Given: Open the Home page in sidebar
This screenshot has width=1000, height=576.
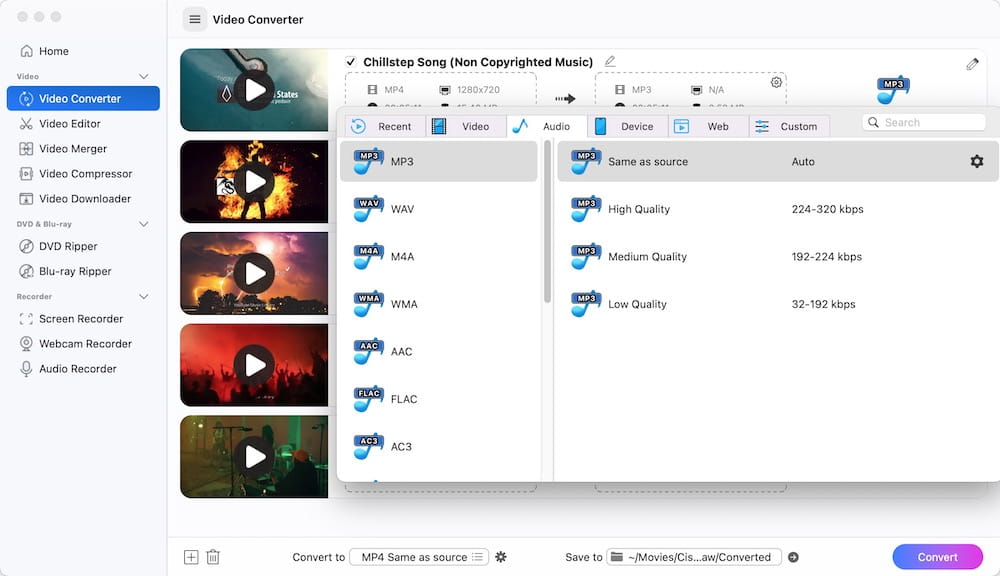Looking at the screenshot, I should coord(54,51).
